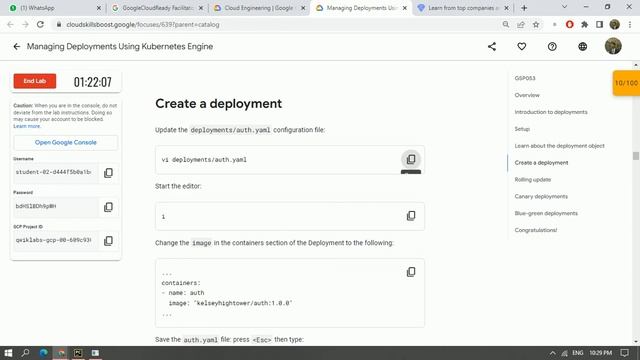Copy the student username
640x360 pixels.
tap(108, 173)
